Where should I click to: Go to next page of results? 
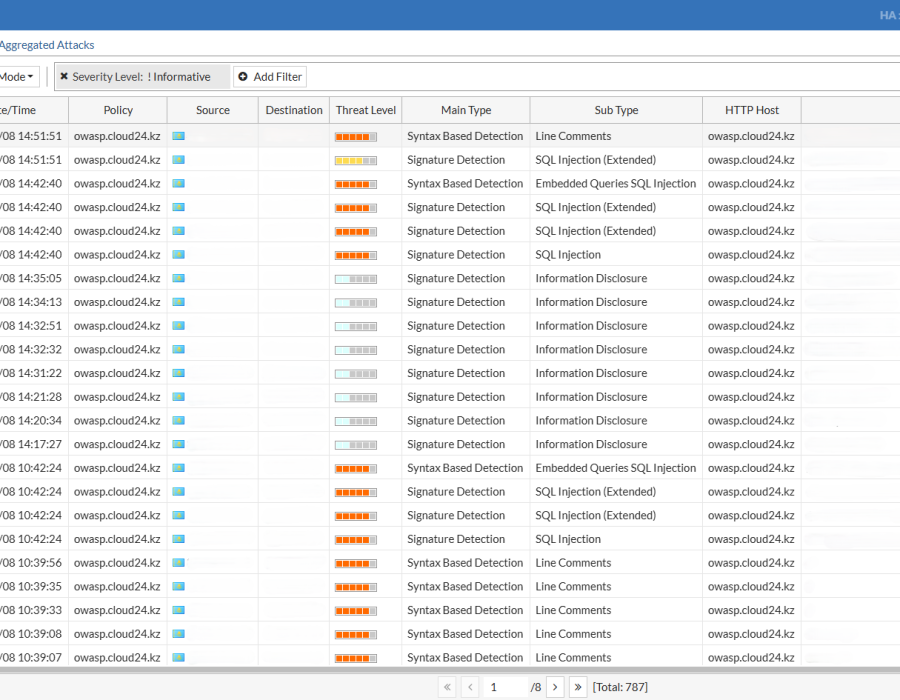tap(555, 687)
